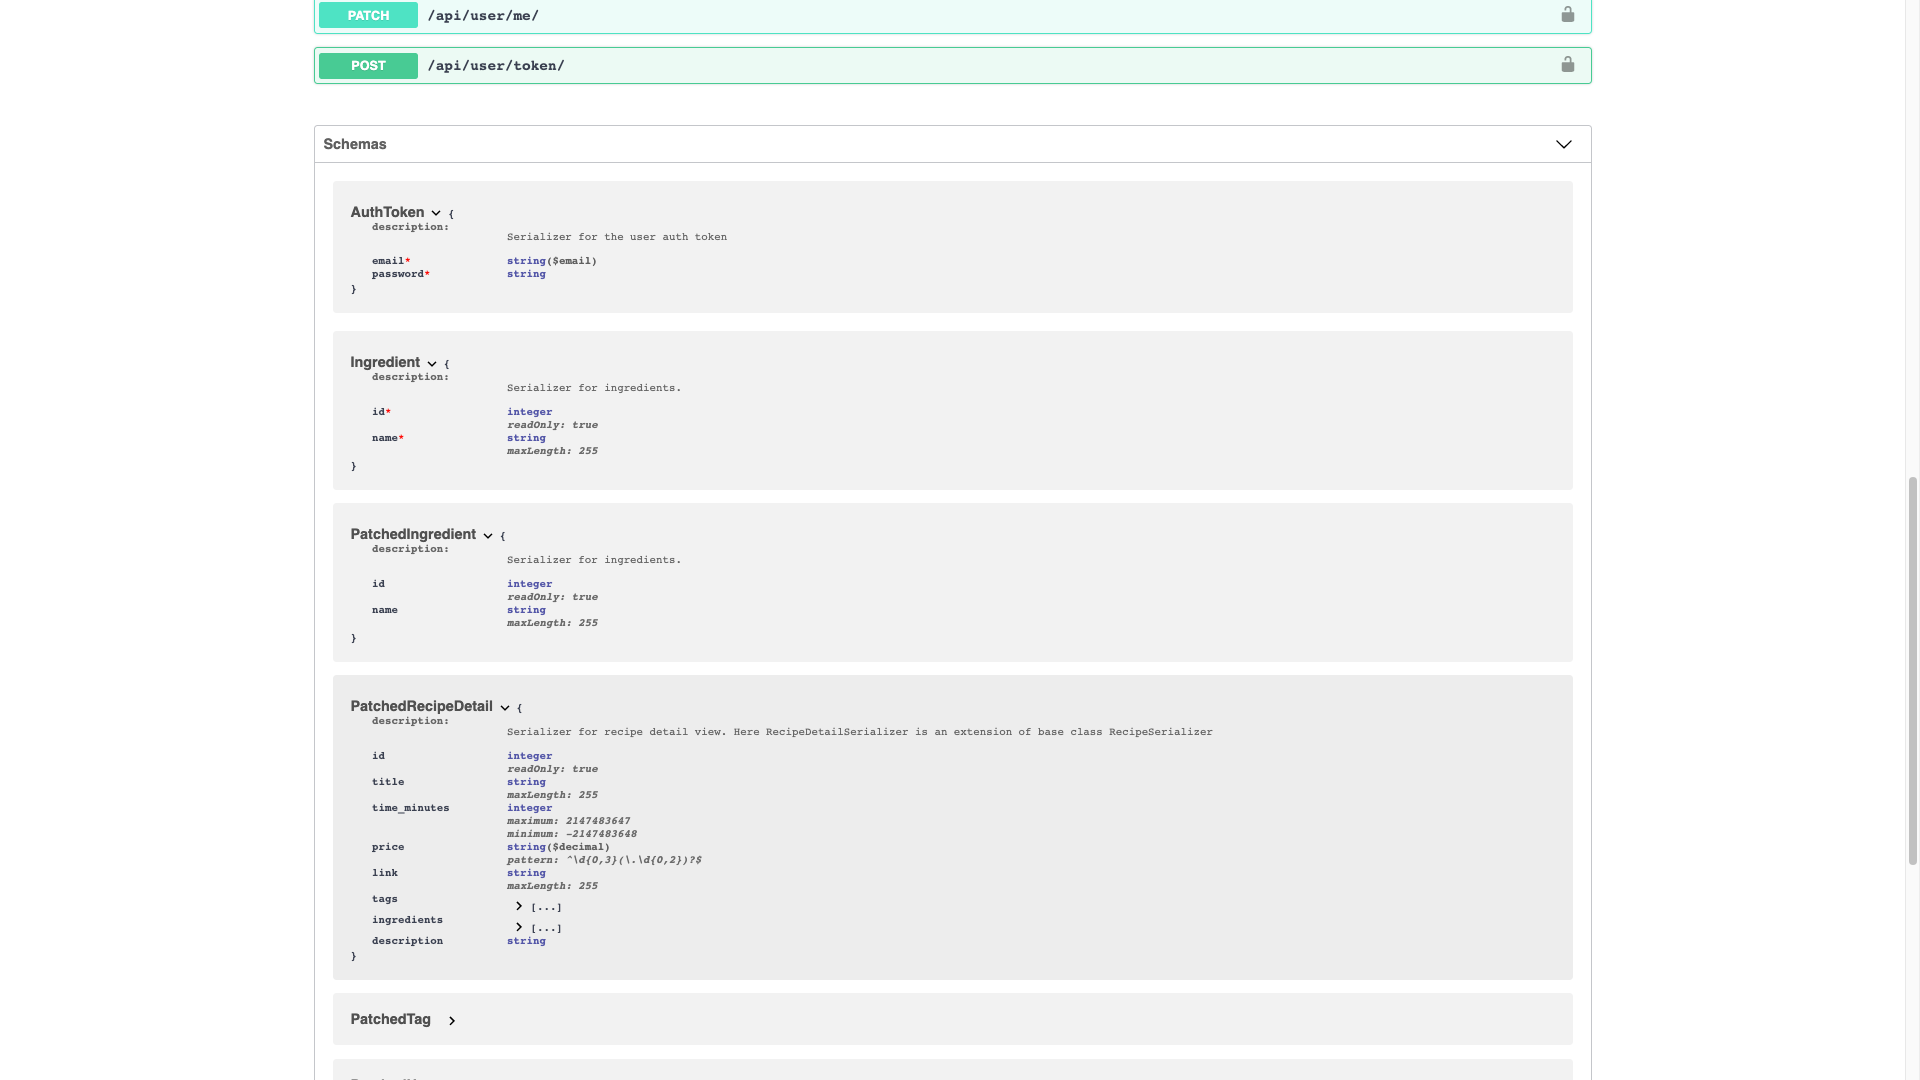Collapse the PatchedIngredient schema arrow
Viewport: 1920px width, 1080px height.
click(487, 535)
